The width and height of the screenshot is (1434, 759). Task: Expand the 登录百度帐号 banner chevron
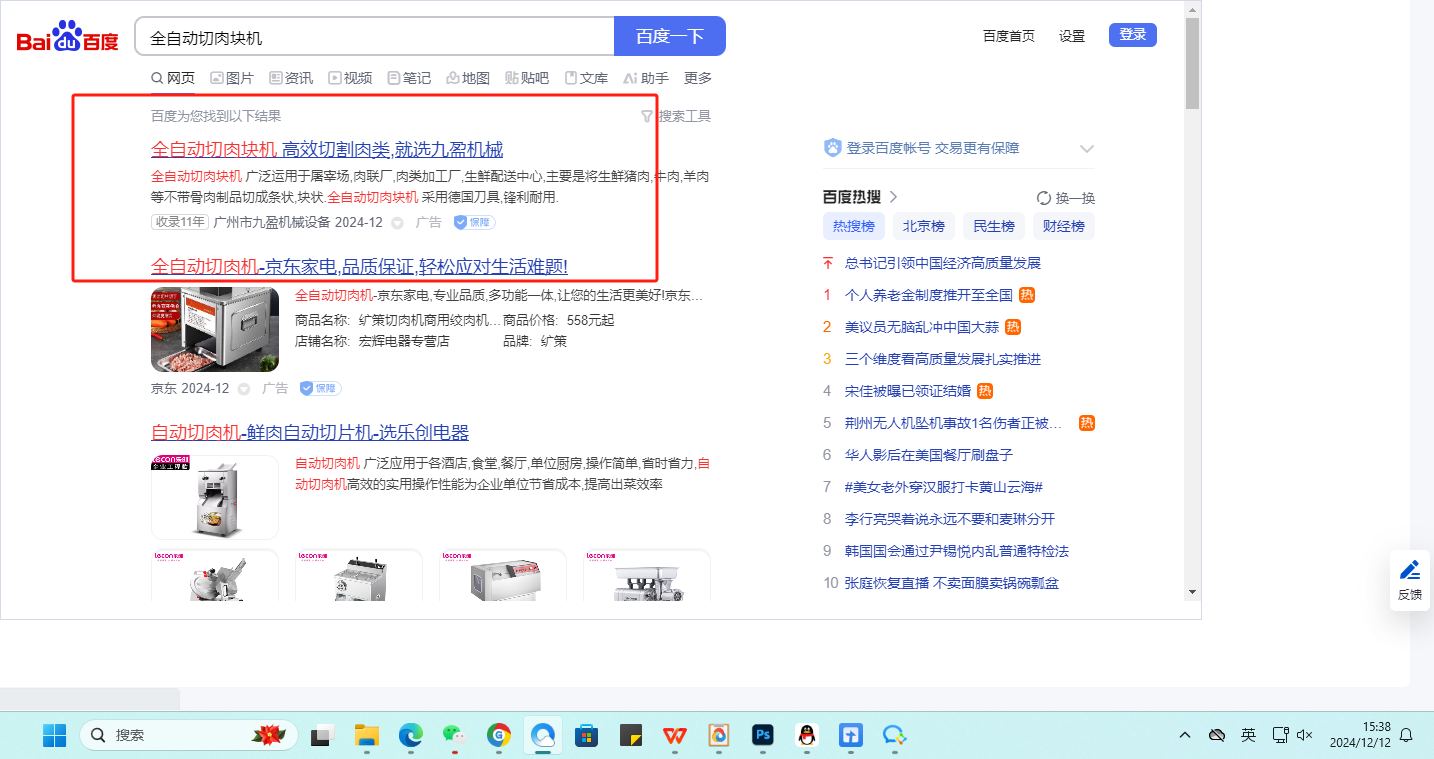[1087, 149]
